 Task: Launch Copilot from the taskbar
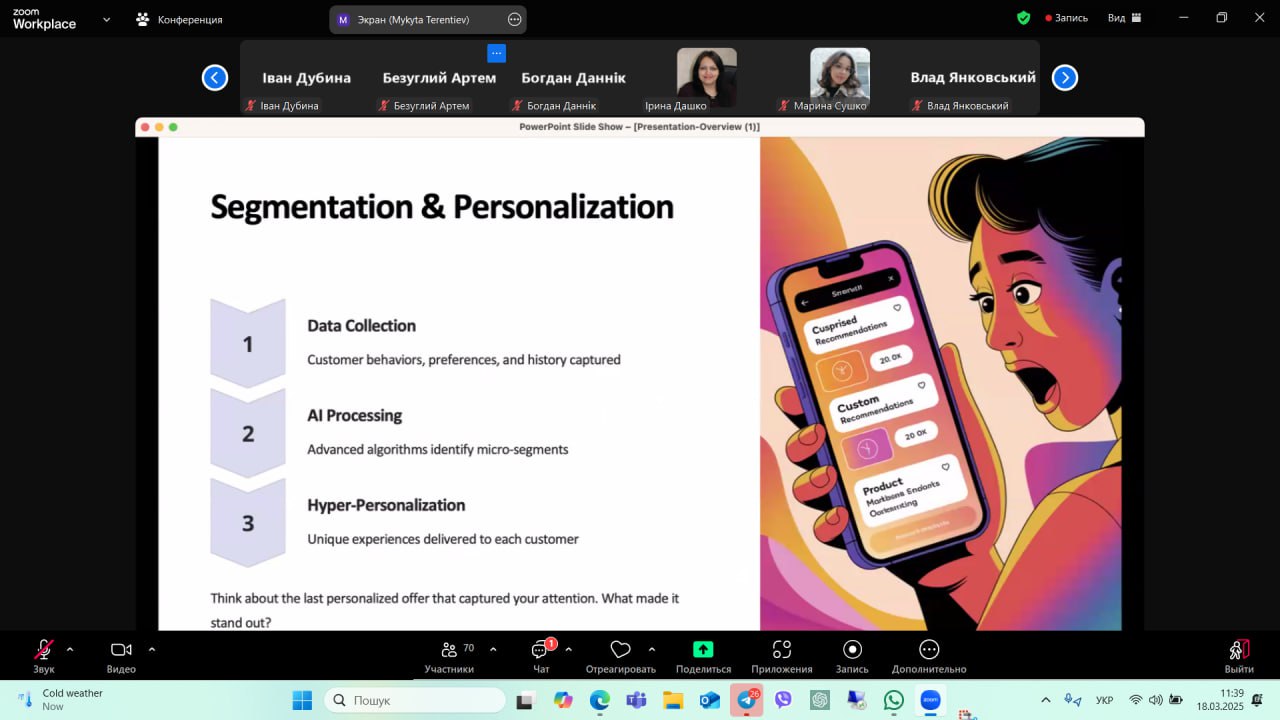[563, 700]
